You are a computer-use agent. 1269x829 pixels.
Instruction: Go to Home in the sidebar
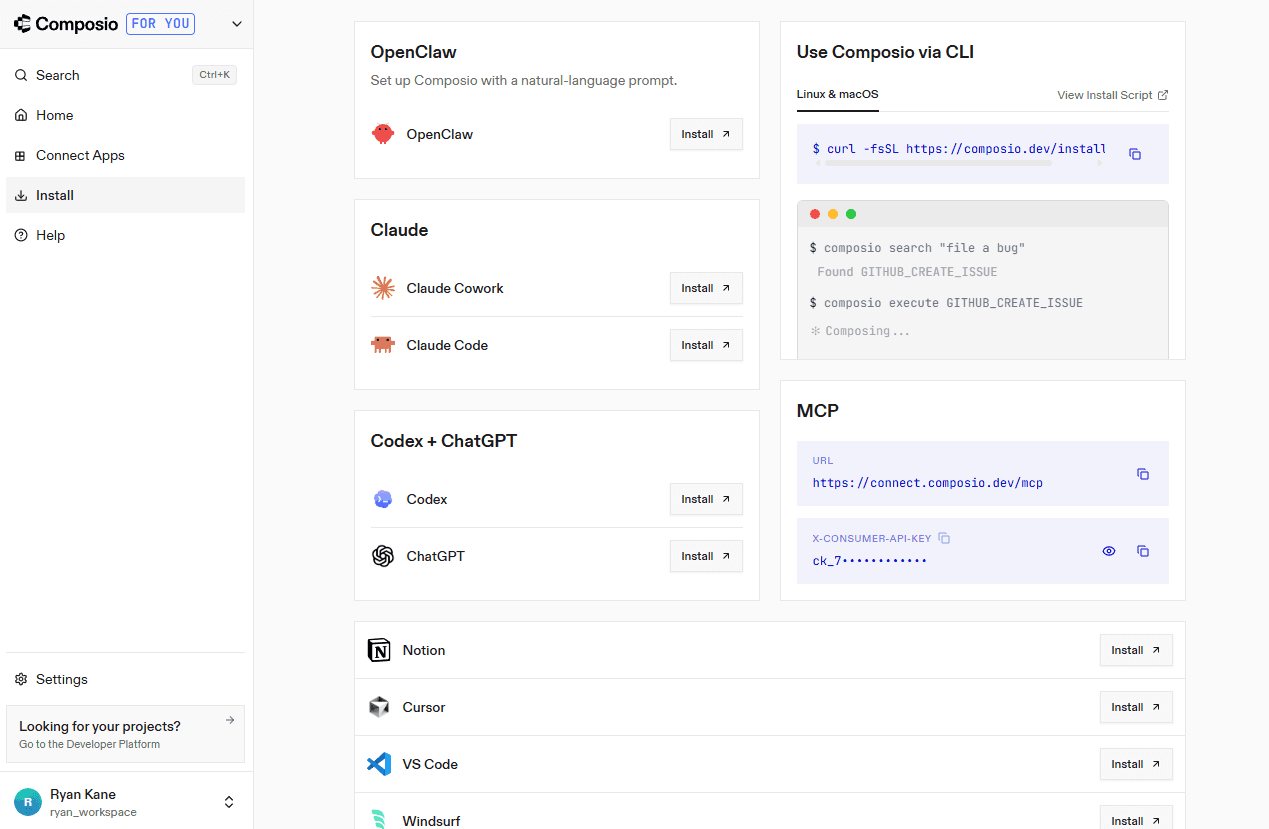[125, 115]
